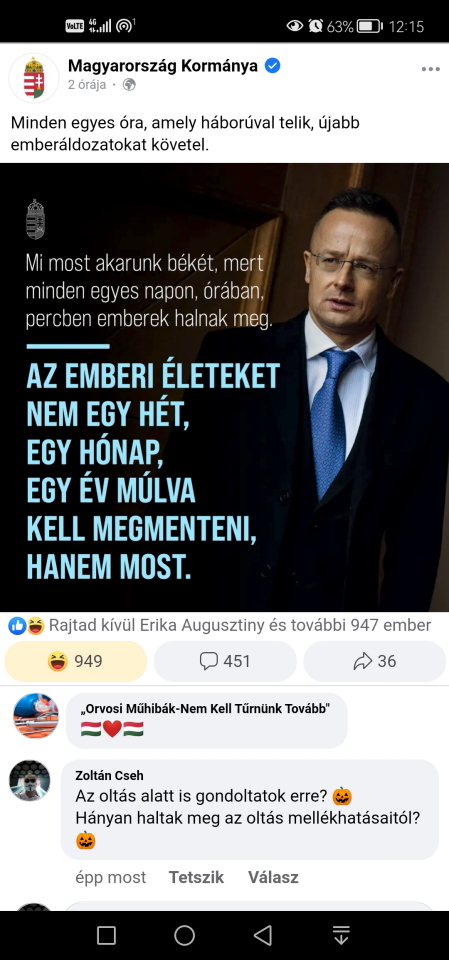Screen dimensions: 449x960
Task: Tap the share button showing 36
Action: [375, 661]
